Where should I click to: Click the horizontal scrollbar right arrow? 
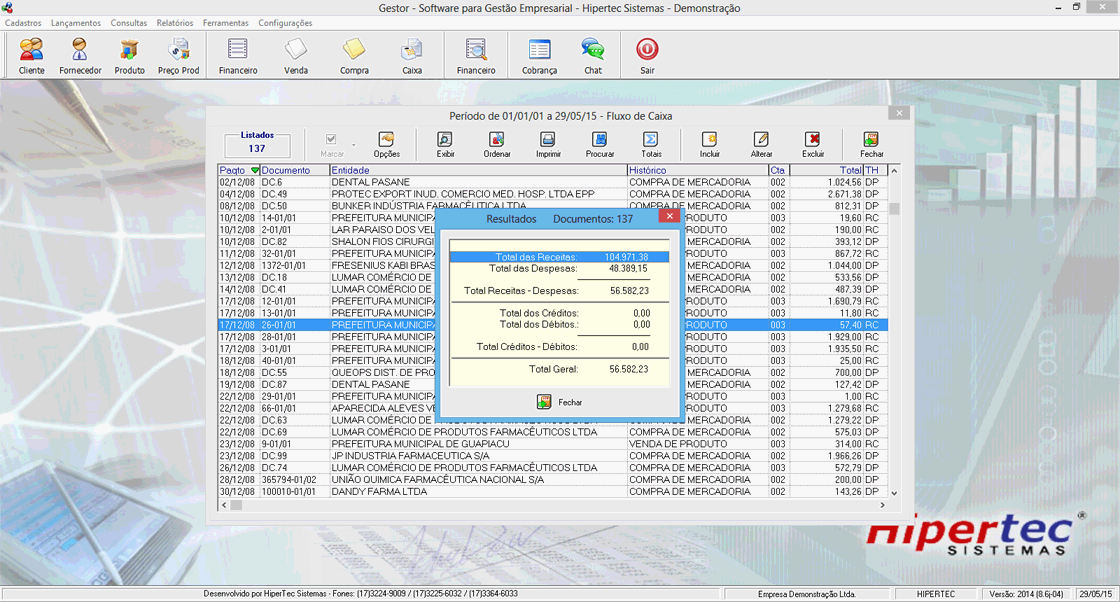pos(882,505)
